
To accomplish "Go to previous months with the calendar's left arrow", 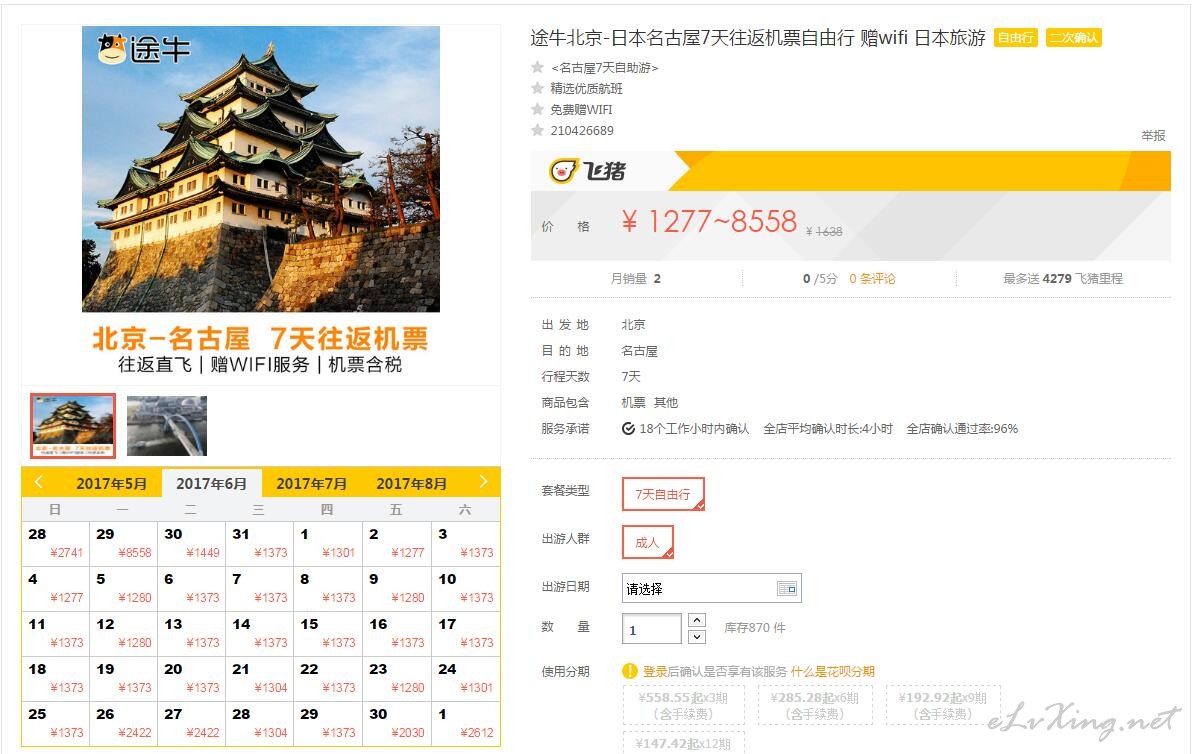I will click(39, 482).
